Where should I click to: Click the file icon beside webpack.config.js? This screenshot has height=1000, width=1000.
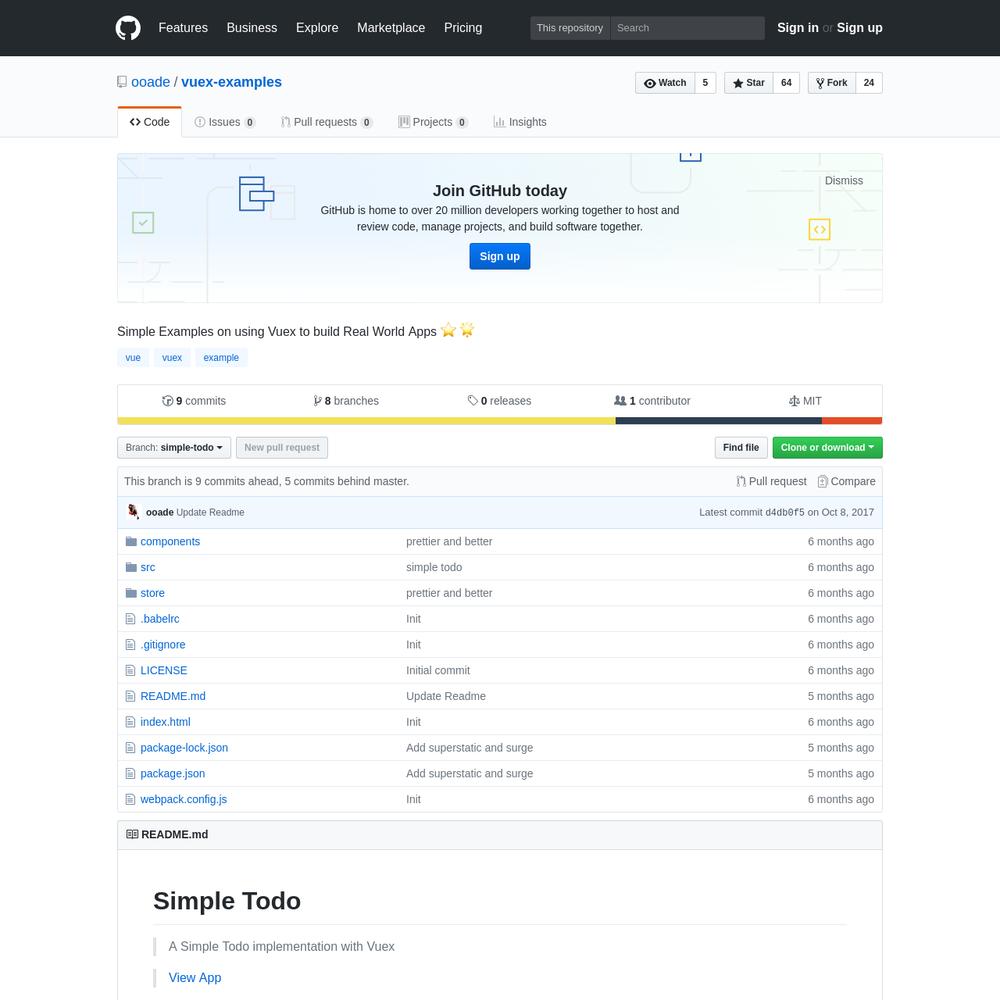point(130,799)
